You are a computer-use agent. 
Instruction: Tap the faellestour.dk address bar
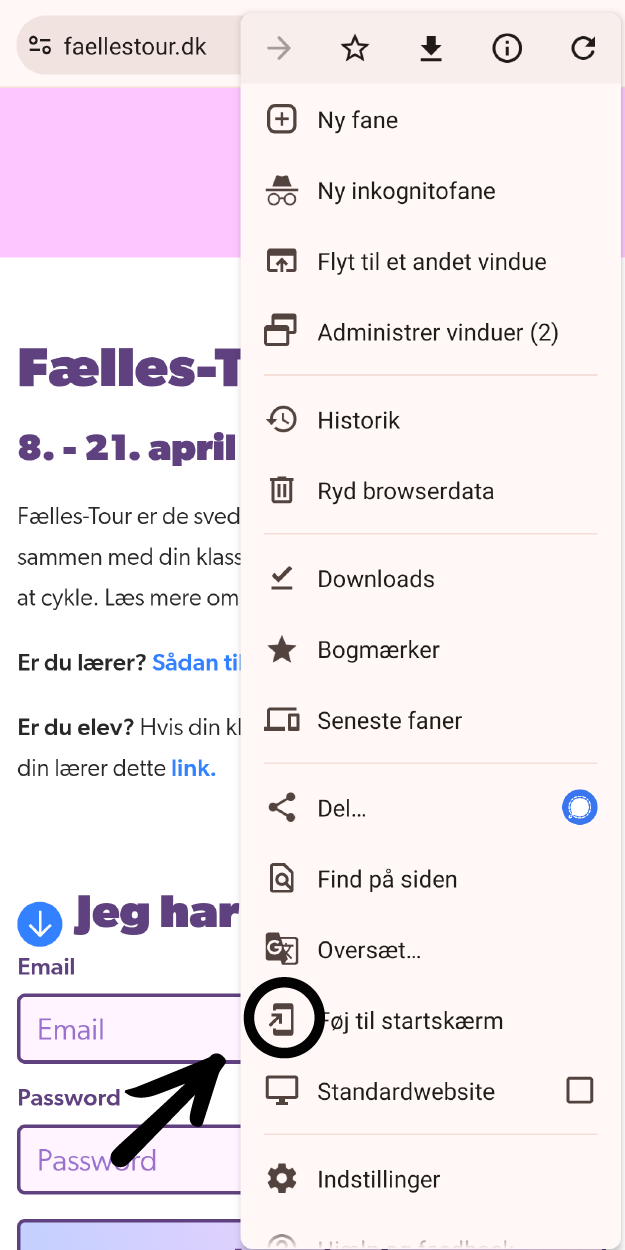pyautogui.click(x=135, y=46)
